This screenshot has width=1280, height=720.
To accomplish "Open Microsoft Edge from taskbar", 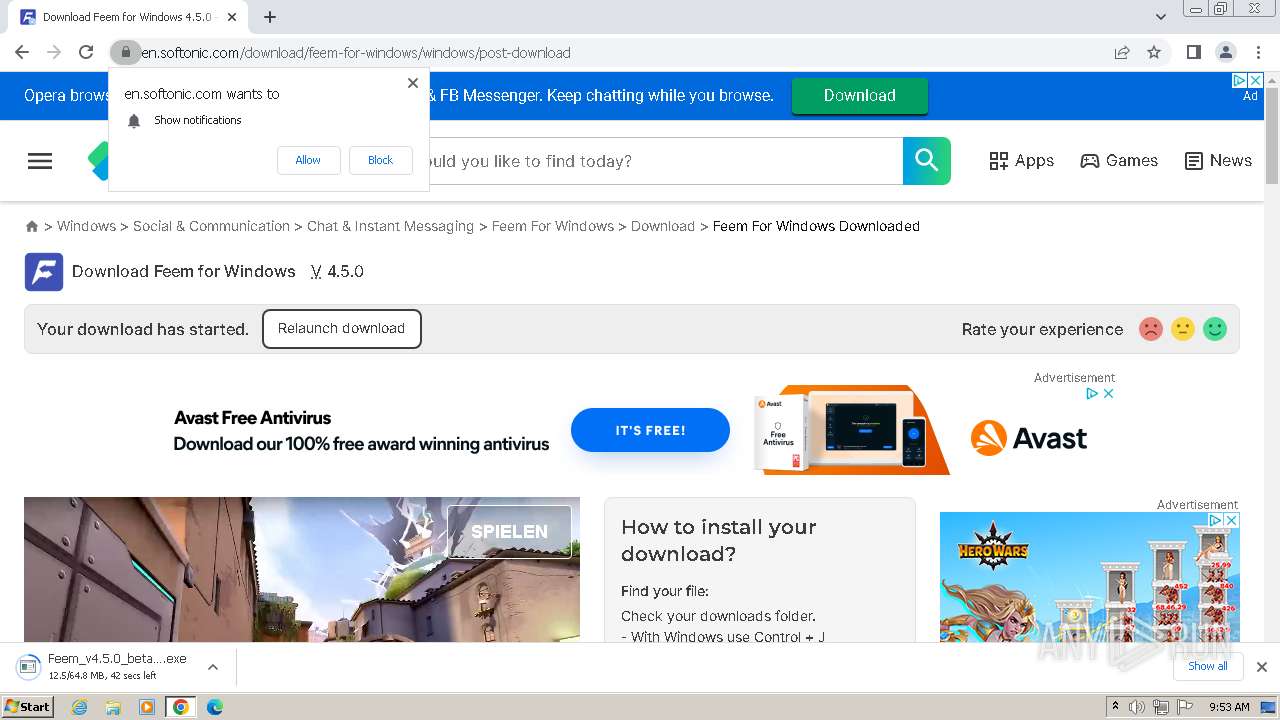I will (215, 707).
